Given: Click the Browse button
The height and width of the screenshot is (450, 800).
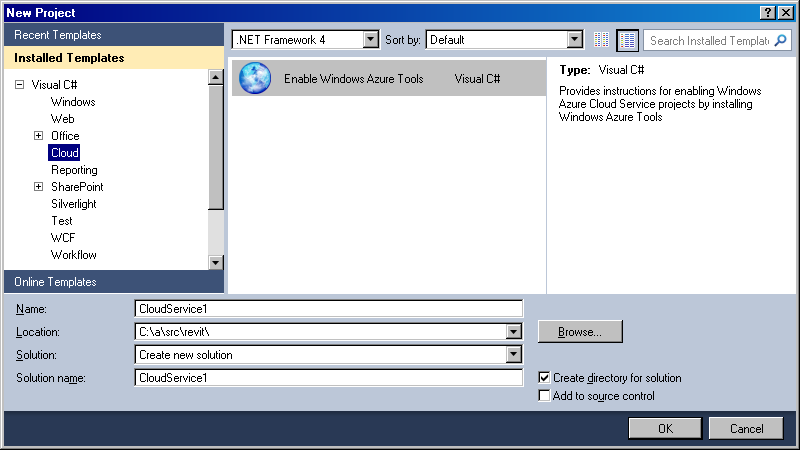Looking at the screenshot, I should pos(580,331).
